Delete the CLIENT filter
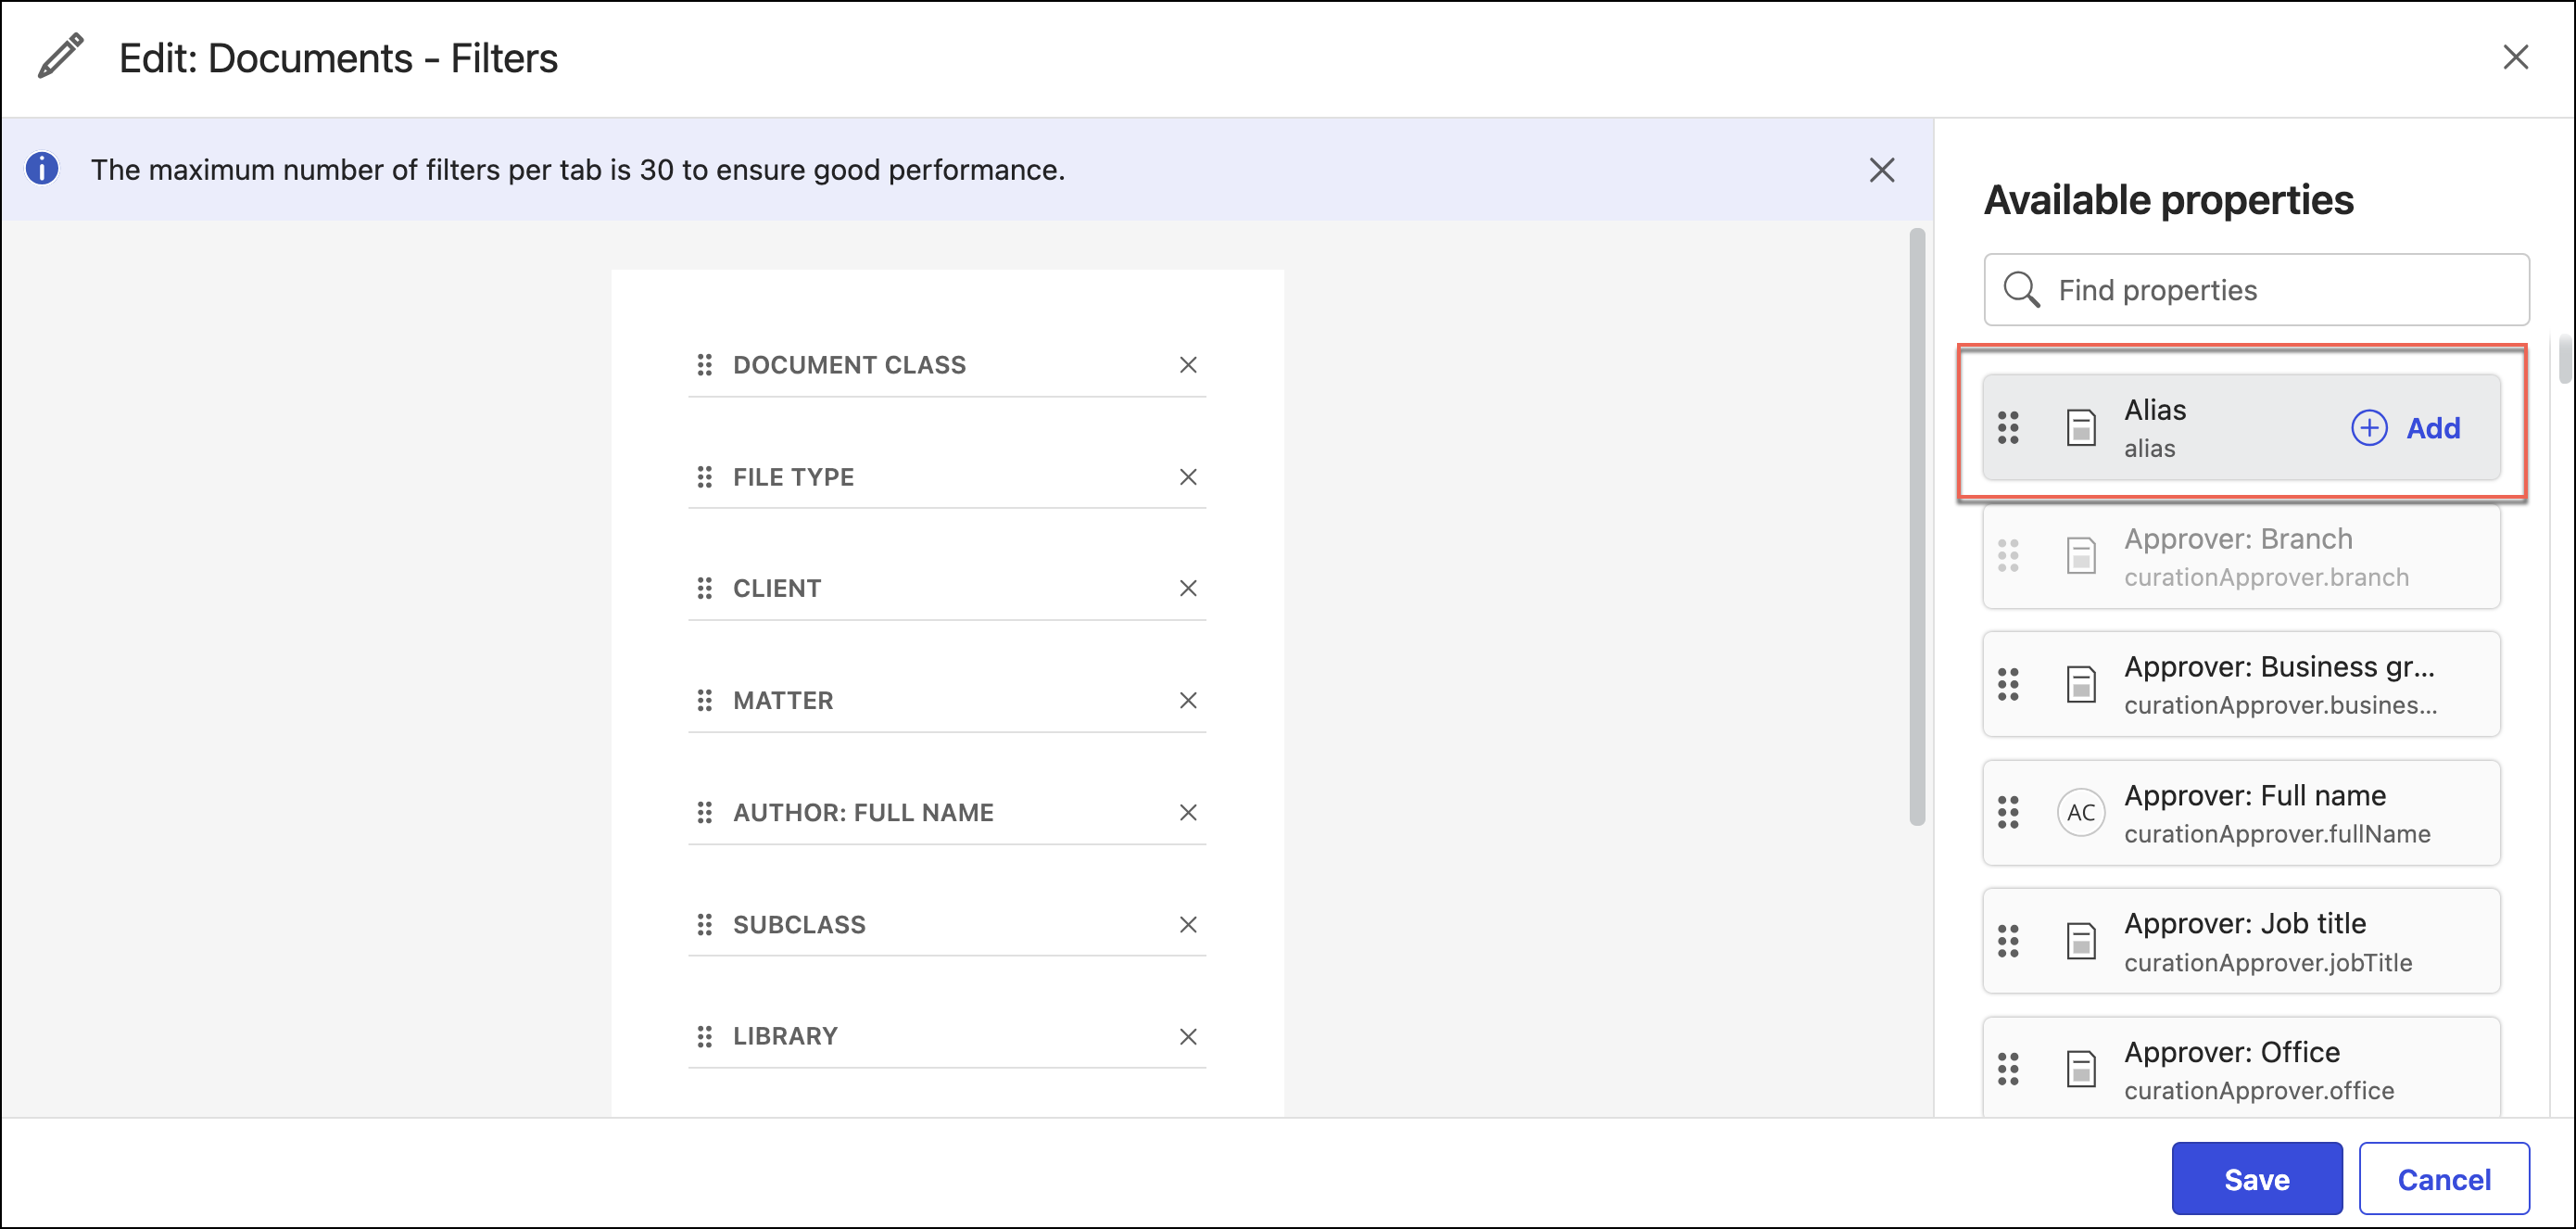Screen dimensions: 2576x1229 [x=1187, y=588]
